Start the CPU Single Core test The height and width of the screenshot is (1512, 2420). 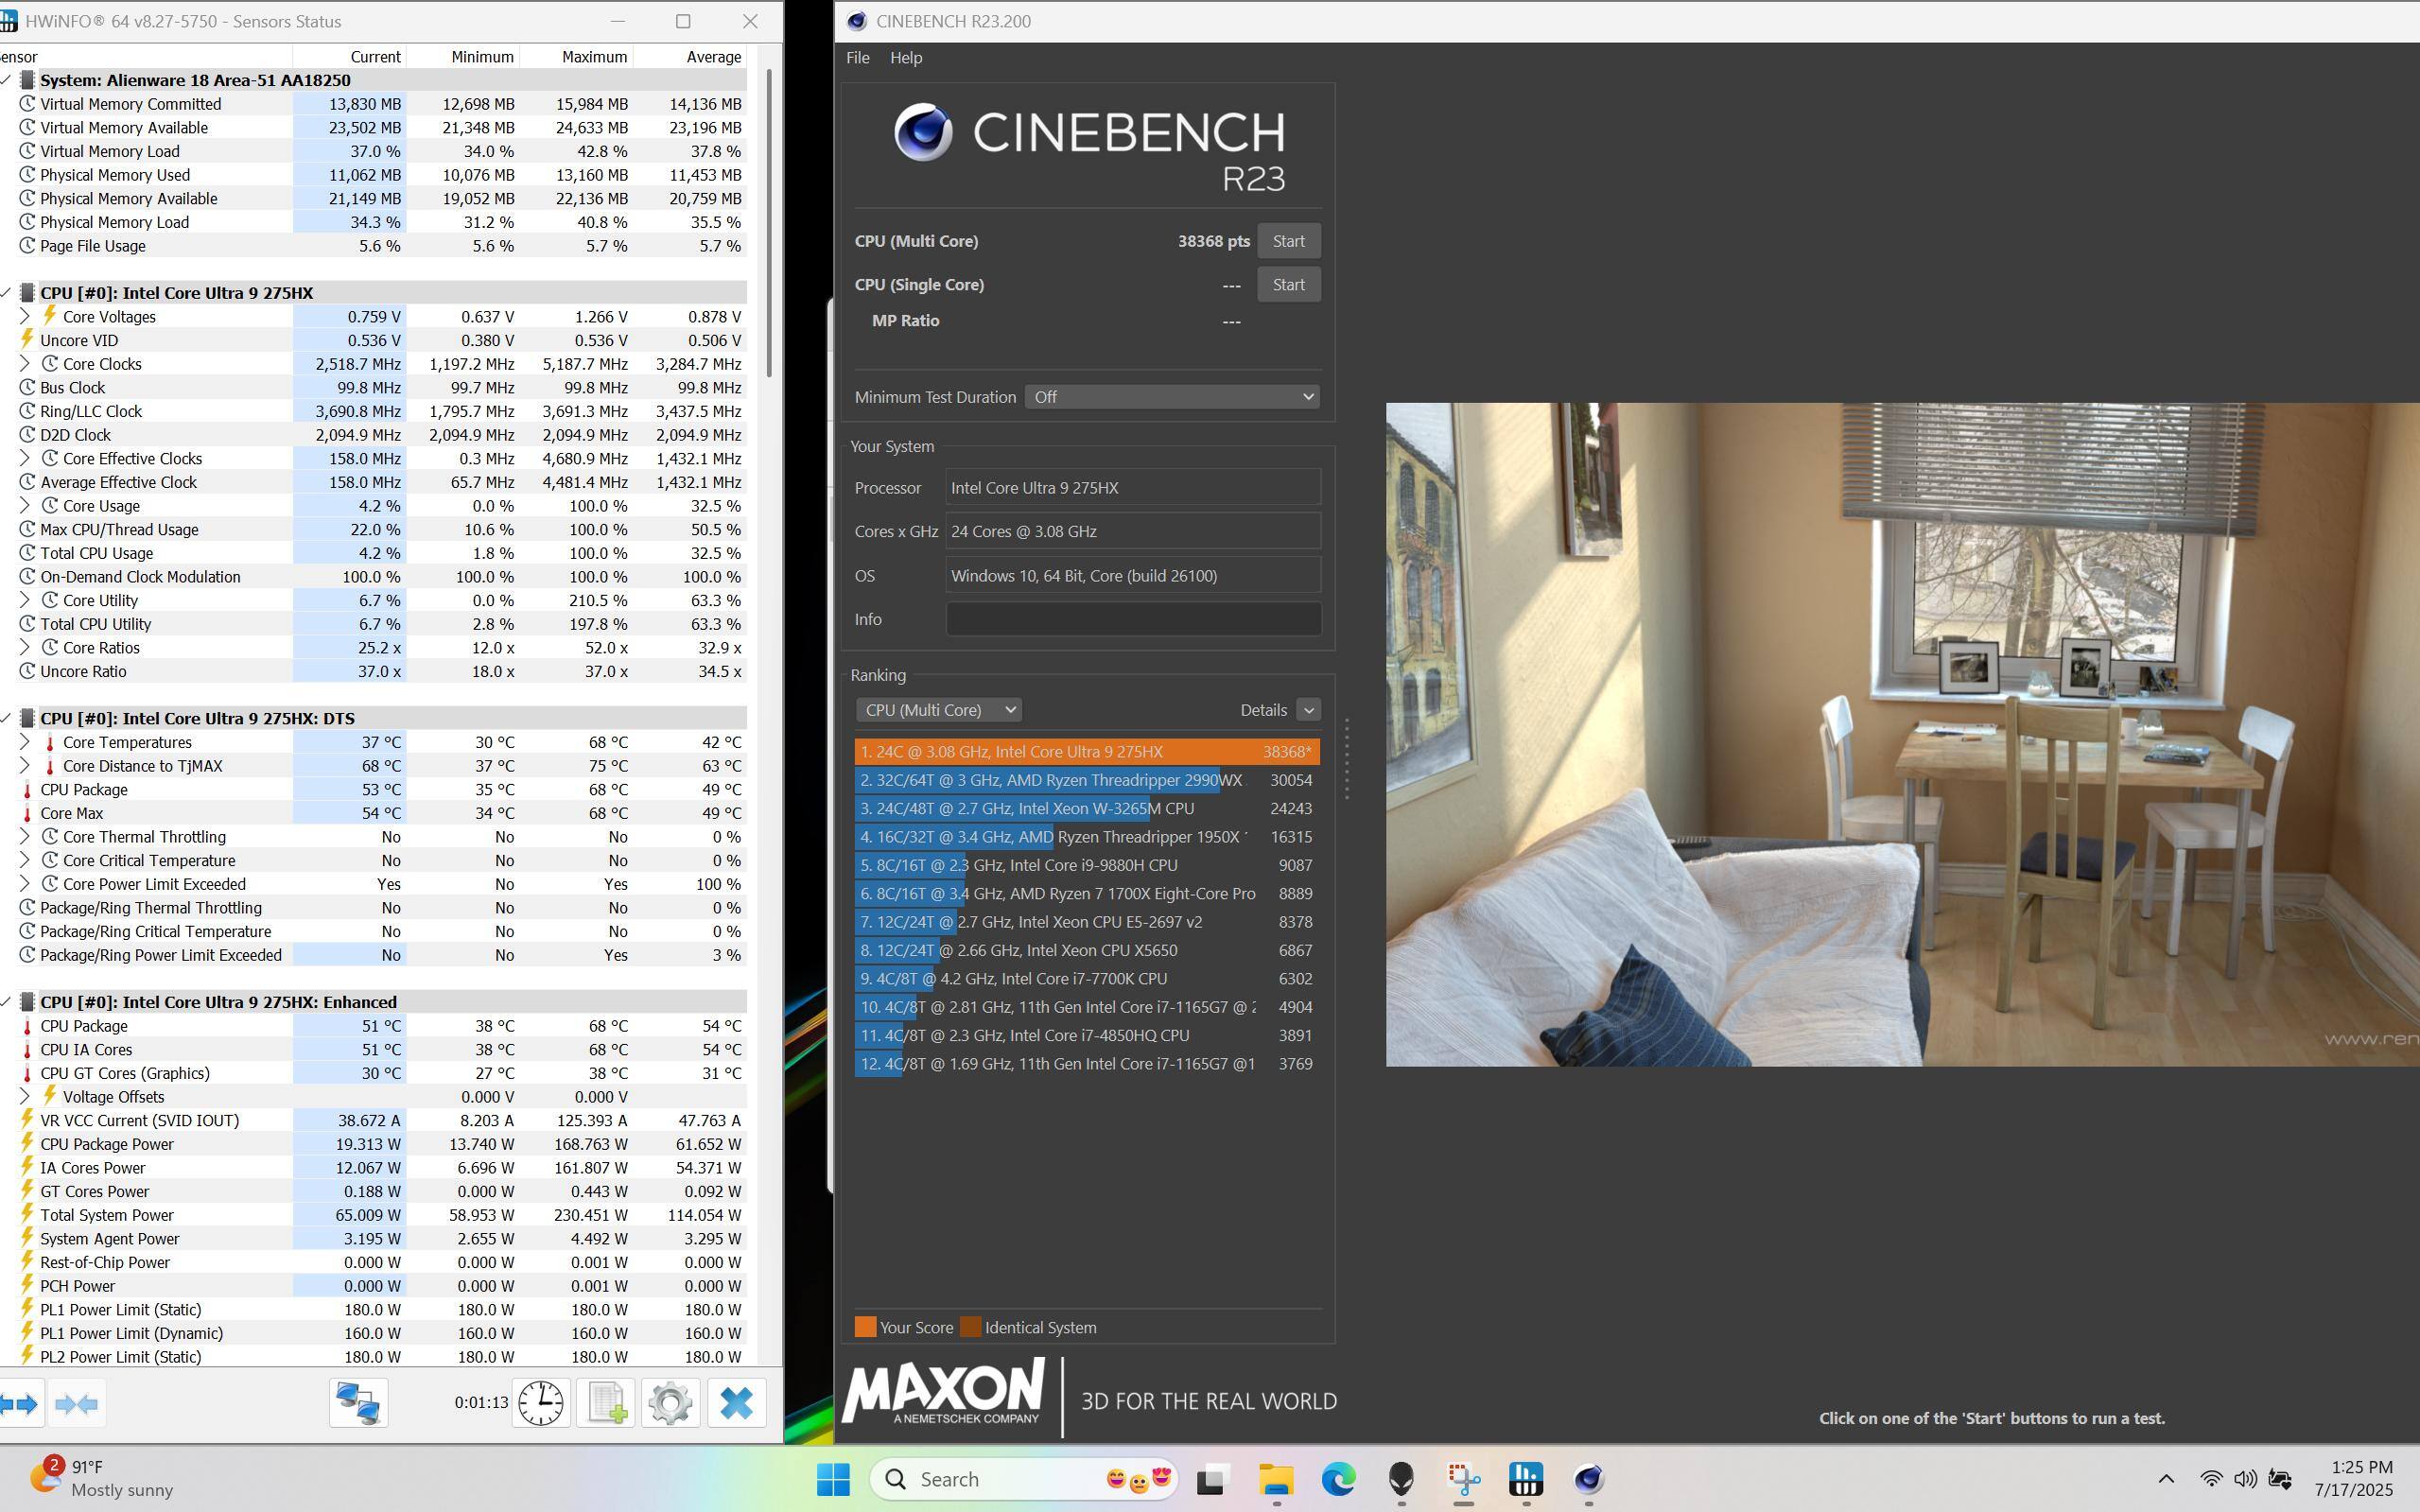[x=1288, y=285]
